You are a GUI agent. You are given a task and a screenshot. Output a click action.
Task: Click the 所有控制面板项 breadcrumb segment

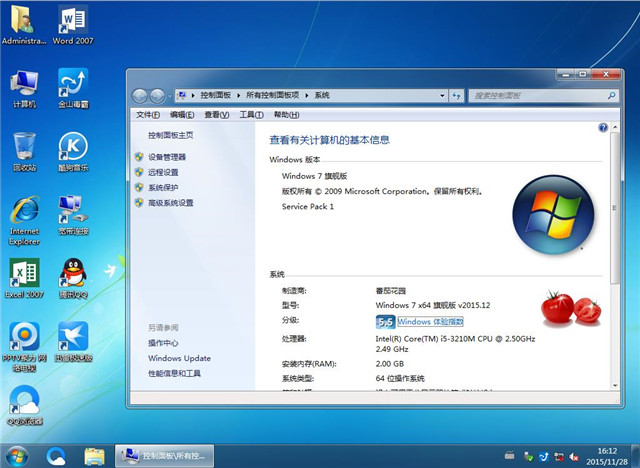click(x=272, y=95)
